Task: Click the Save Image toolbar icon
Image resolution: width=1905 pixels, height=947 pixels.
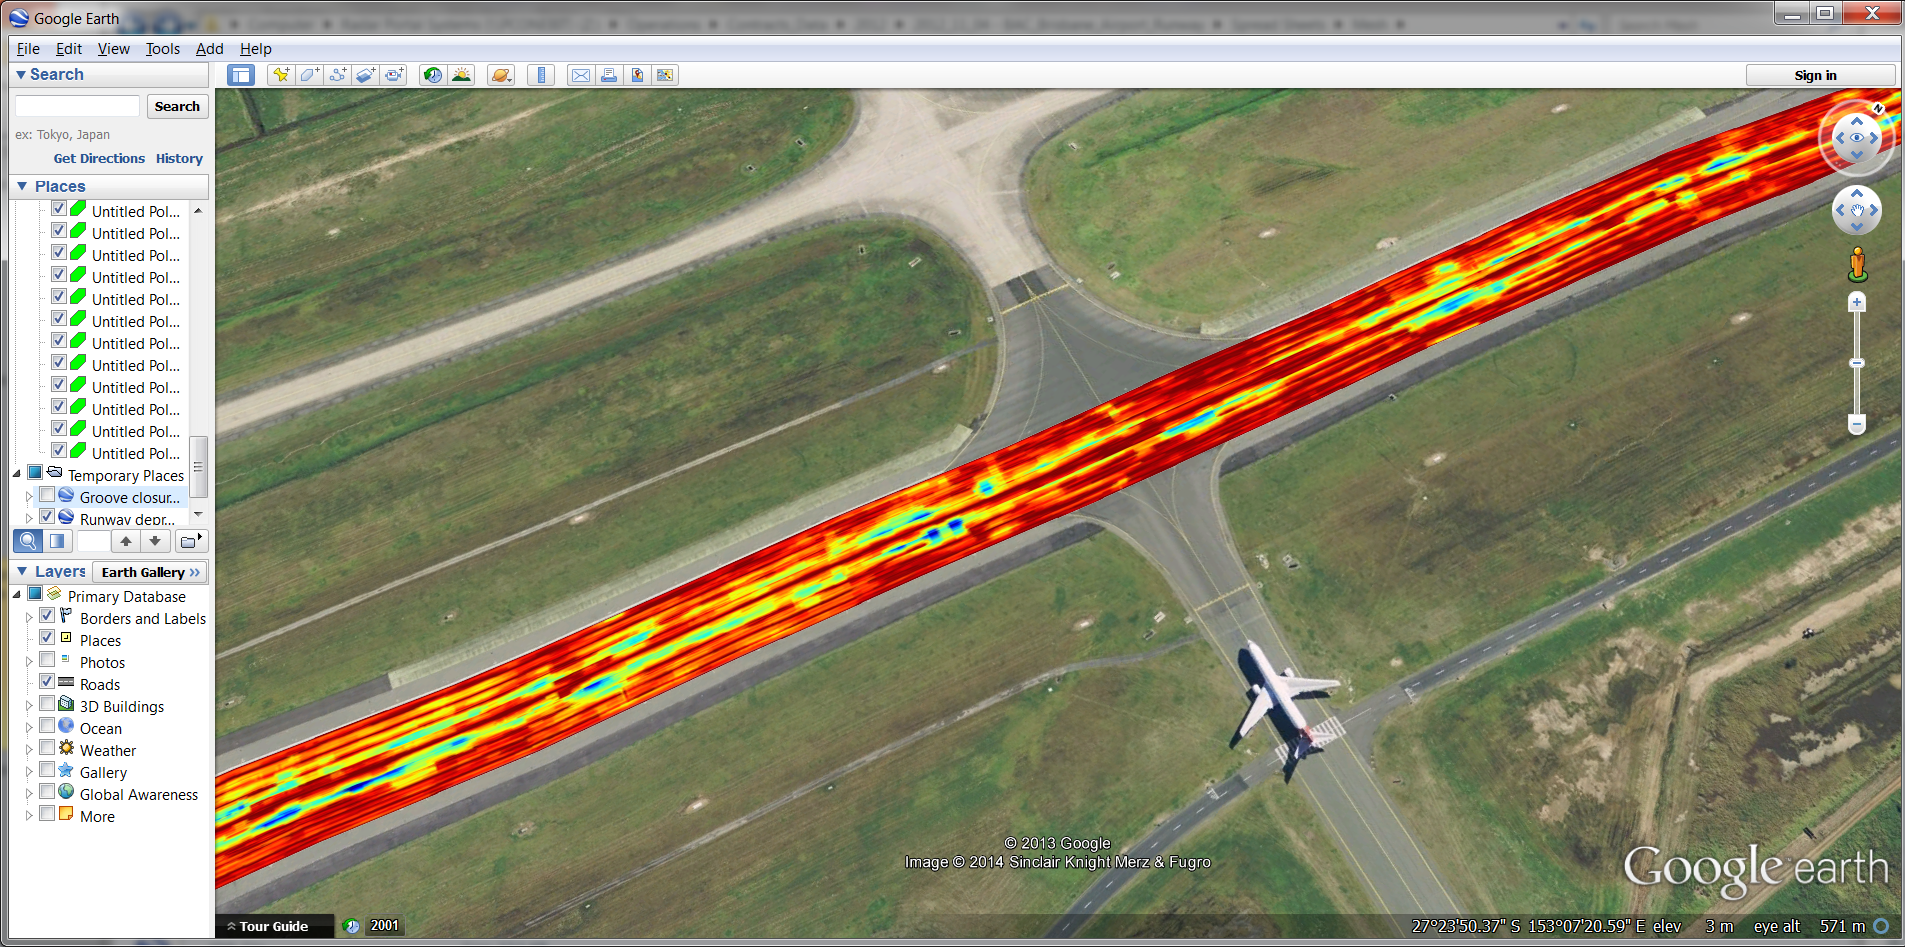Action: [x=636, y=75]
